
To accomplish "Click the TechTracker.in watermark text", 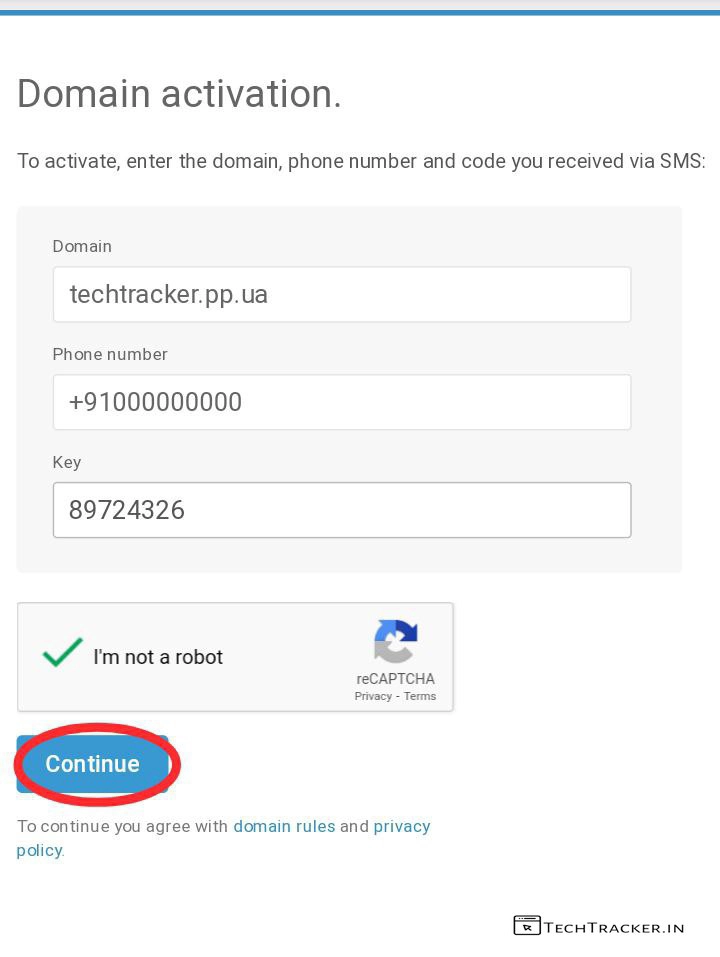I will pyautogui.click(x=614, y=927).
